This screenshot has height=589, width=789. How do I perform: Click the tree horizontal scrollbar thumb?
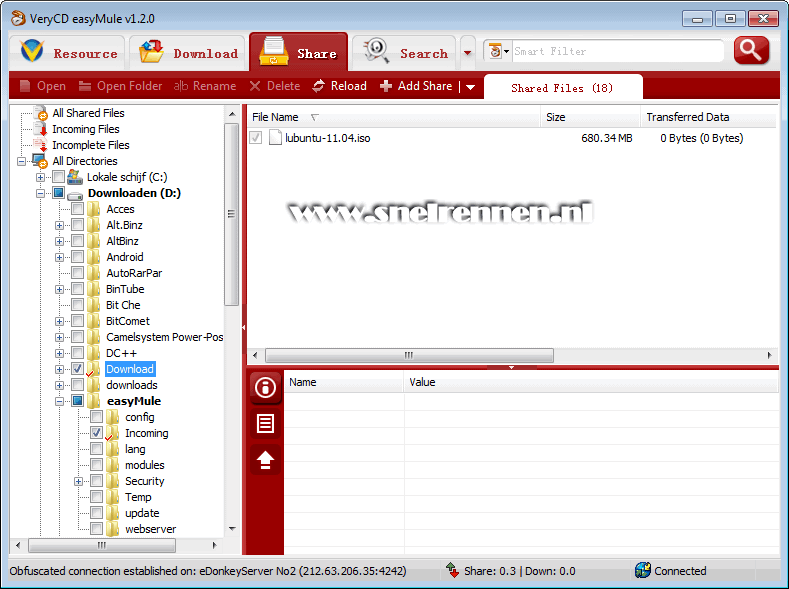(102, 545)
